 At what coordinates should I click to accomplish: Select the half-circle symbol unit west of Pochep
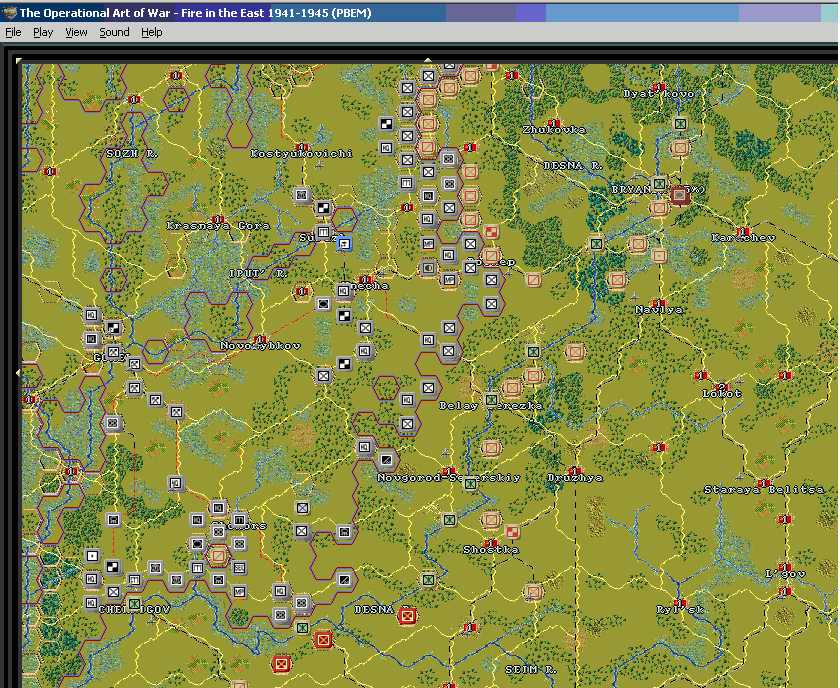pyautogui.click(x=428, y=268)
